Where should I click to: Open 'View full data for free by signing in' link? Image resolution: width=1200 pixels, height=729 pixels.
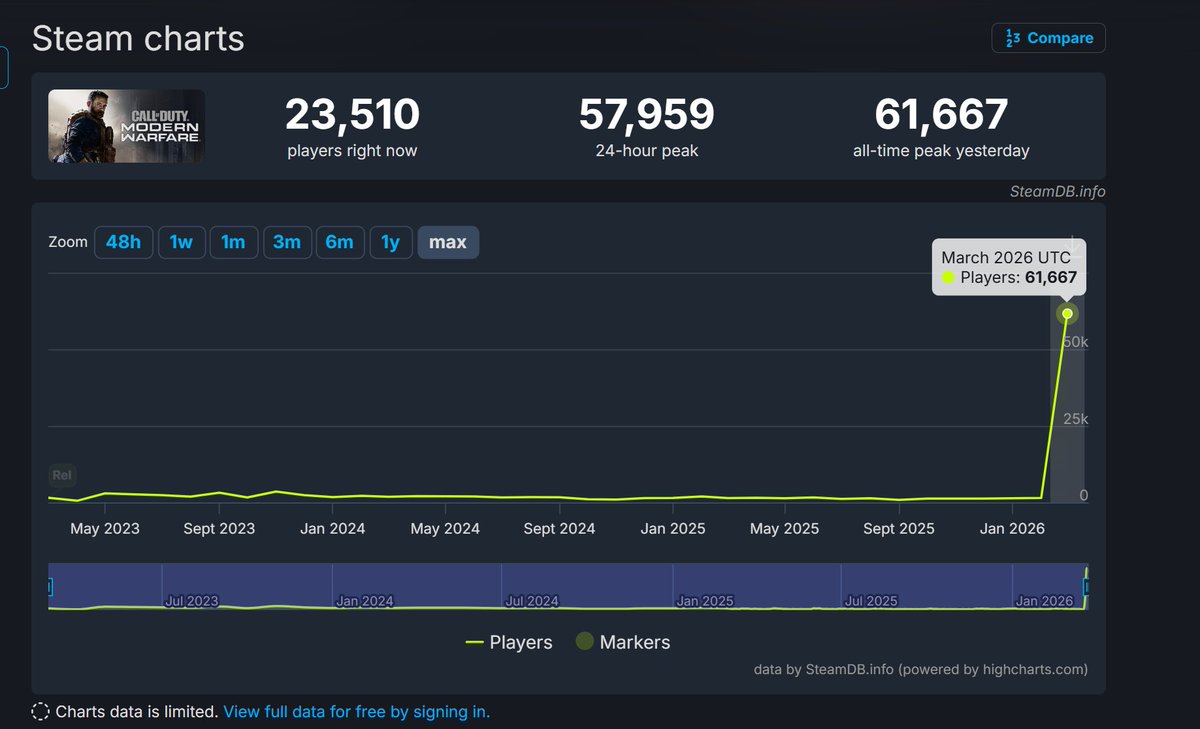click(x=357, y=712)
